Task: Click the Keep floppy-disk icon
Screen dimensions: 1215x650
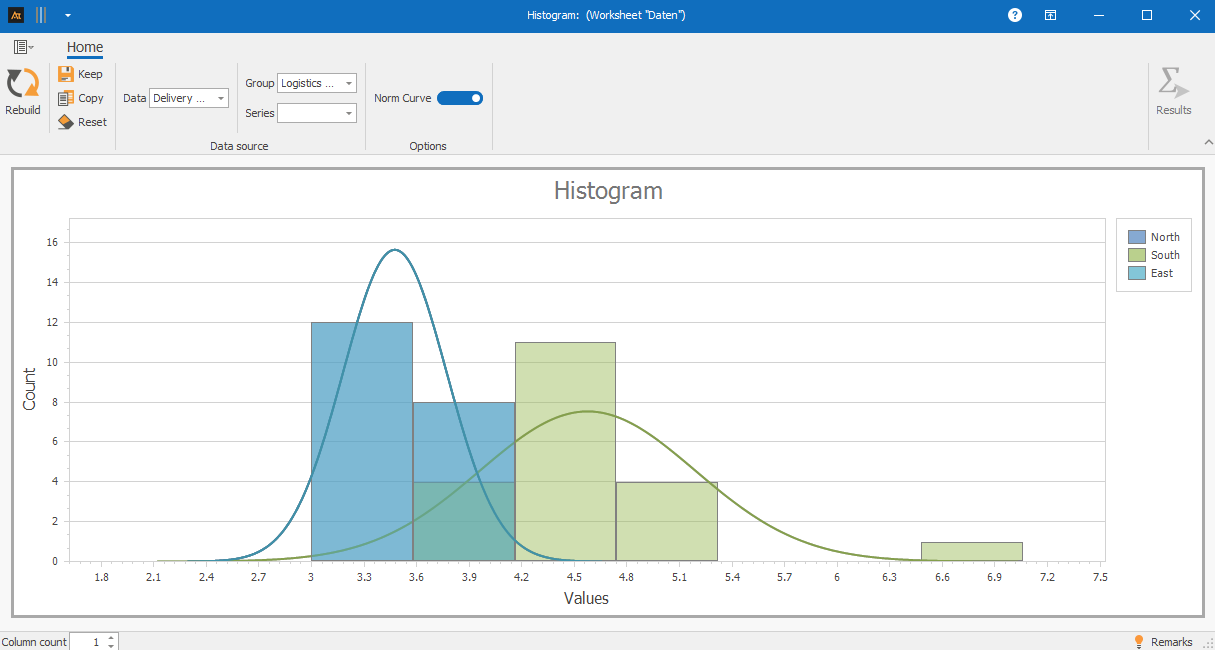Action: pos(66,74)
